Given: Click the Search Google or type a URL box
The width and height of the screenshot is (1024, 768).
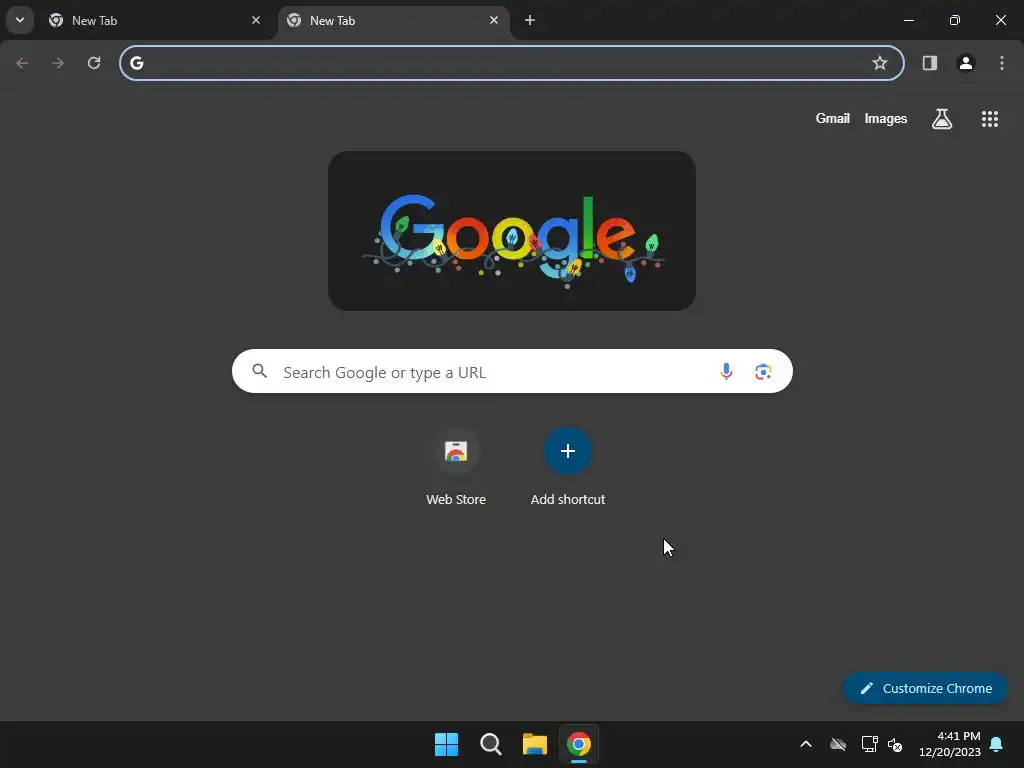Looking at the screenshot, I should click(512, 371).
